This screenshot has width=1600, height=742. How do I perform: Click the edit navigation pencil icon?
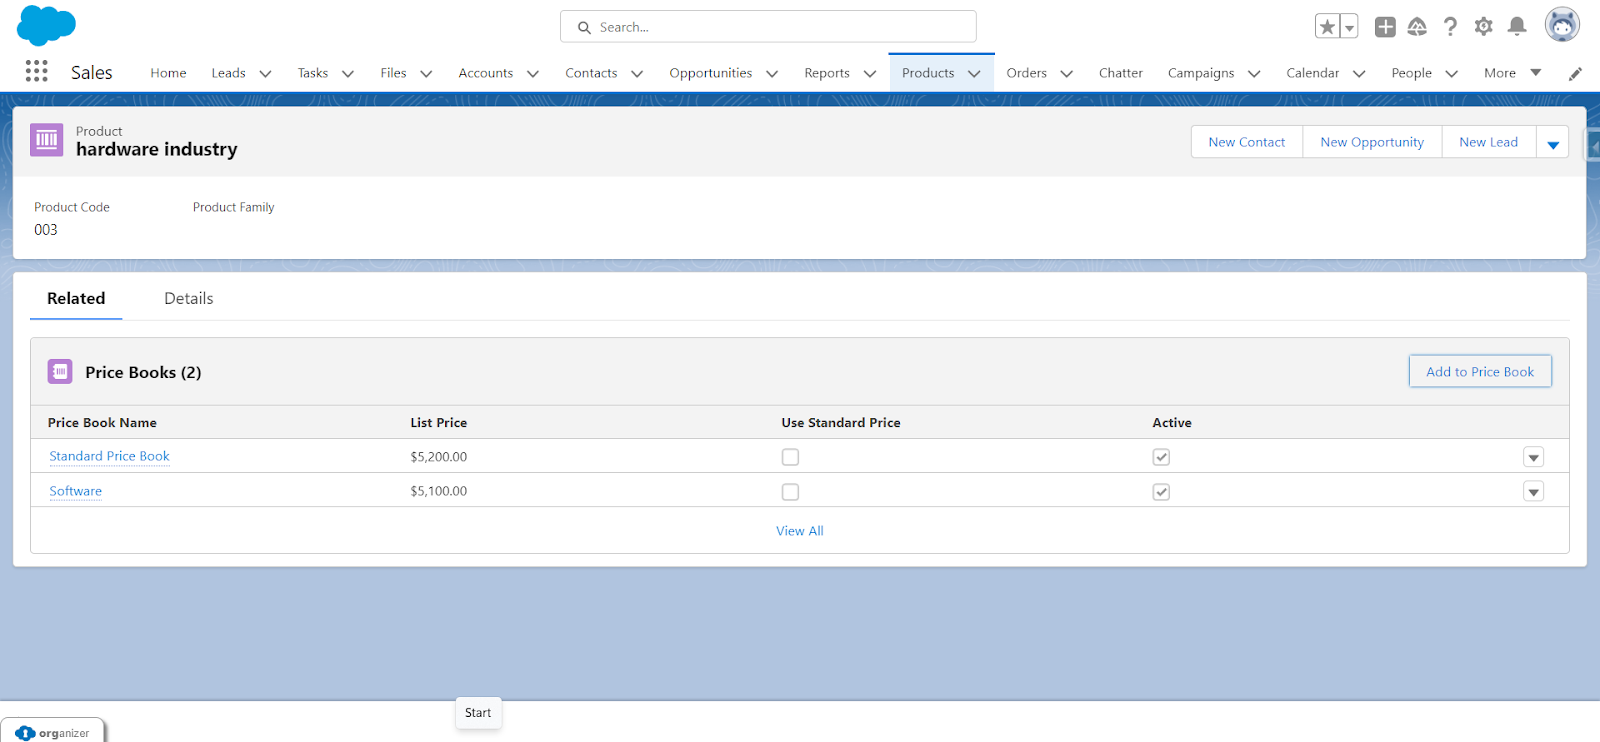click(1575, 73)
